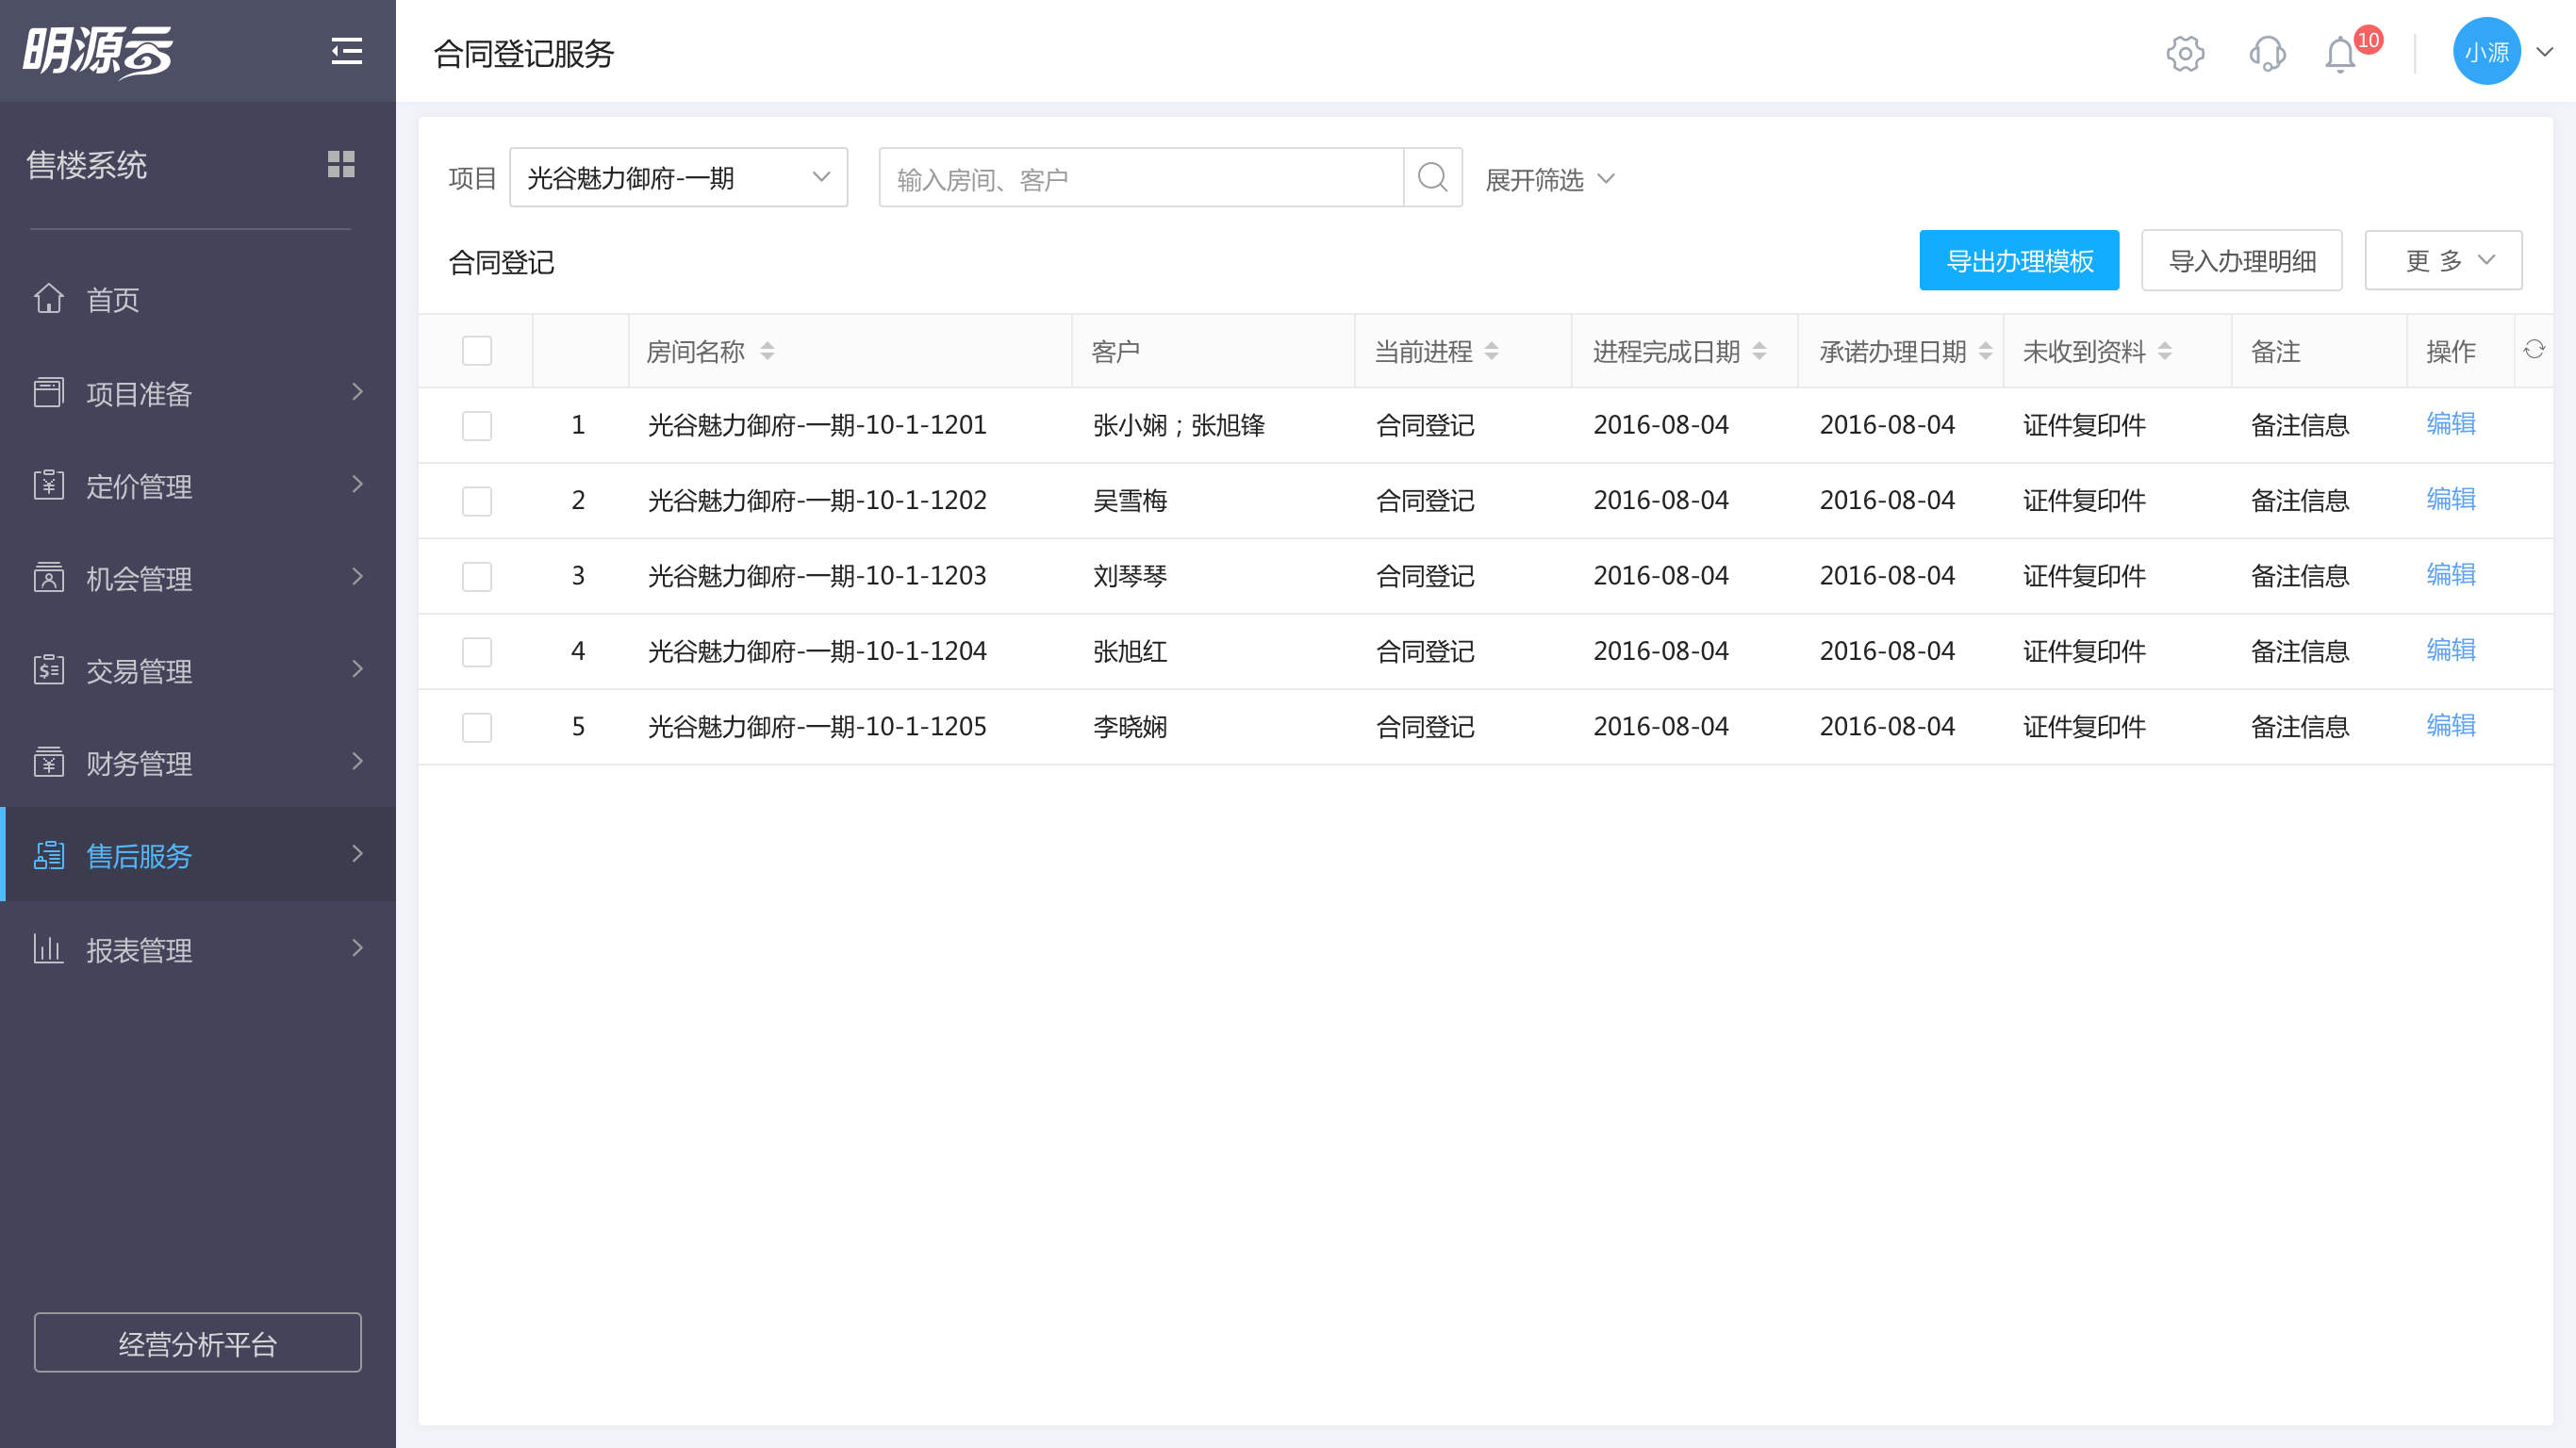Sort by 当前进程 column arrows
Viewport: 2576px width, 1448px height.
(1491, 351)
